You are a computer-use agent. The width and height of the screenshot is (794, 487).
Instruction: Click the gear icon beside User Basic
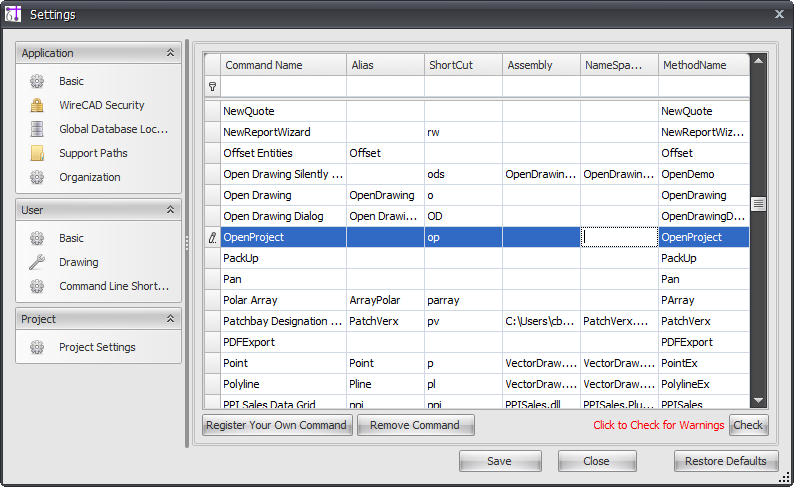pyautogui.click(x=37, y=238)
